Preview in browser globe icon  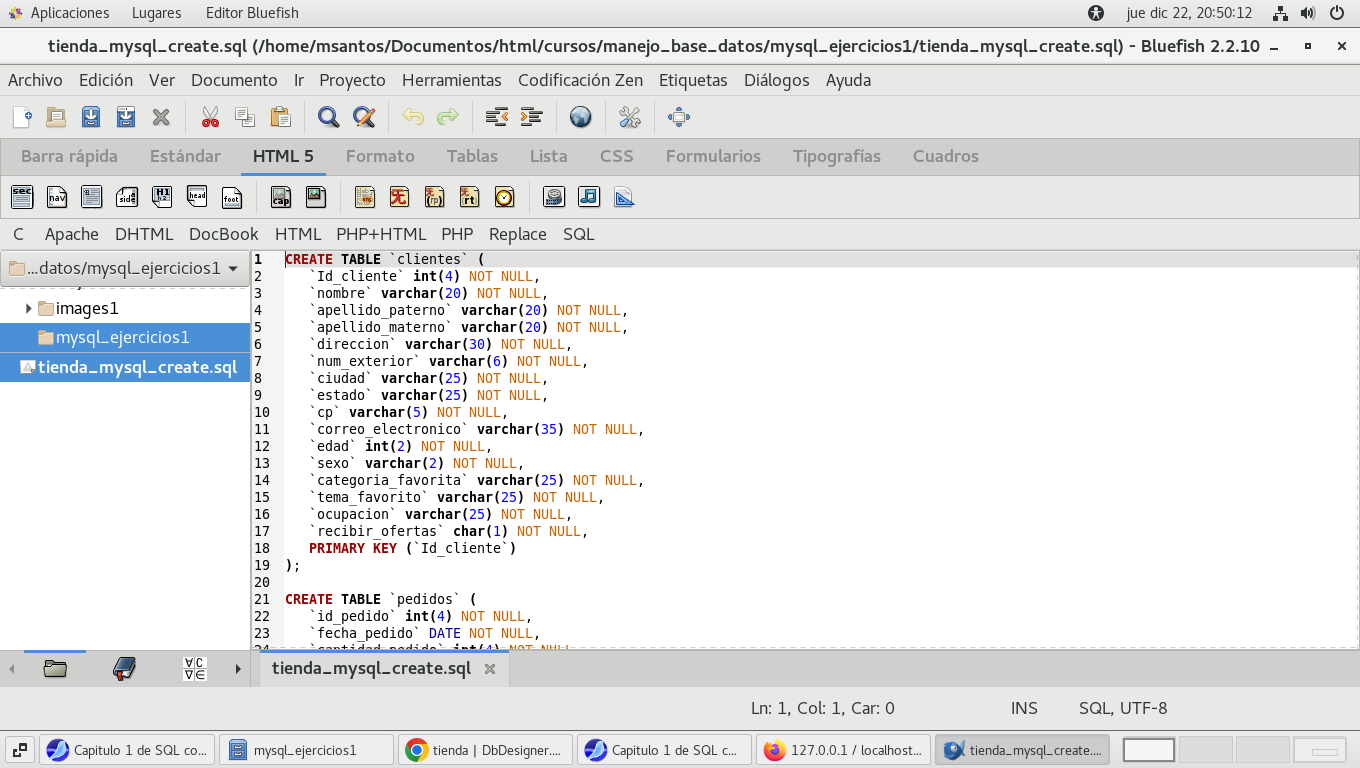(x=580, y=117)
